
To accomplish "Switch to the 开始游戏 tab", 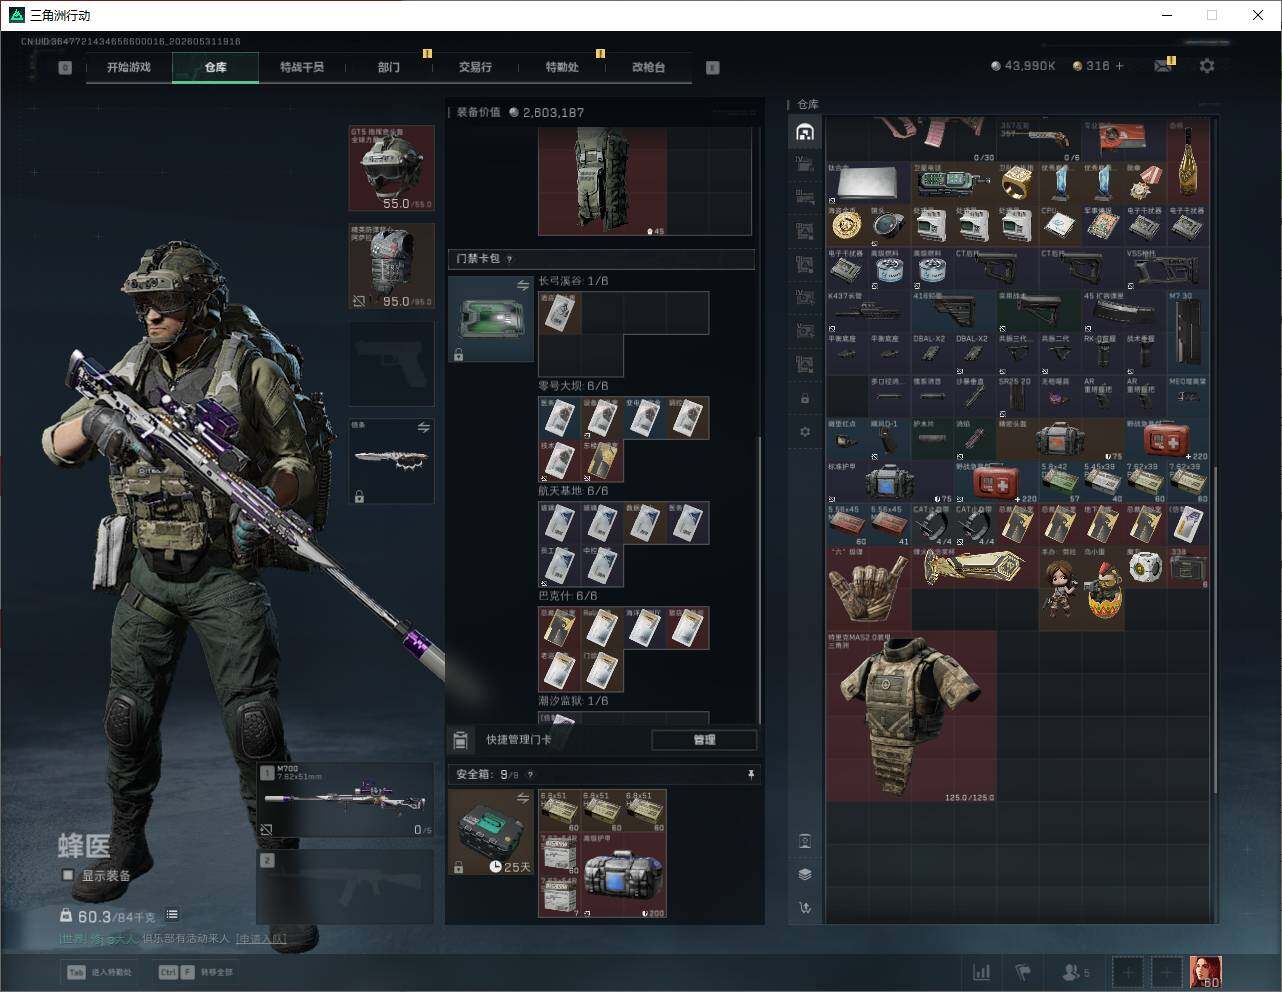I will [x=129, y=67].
